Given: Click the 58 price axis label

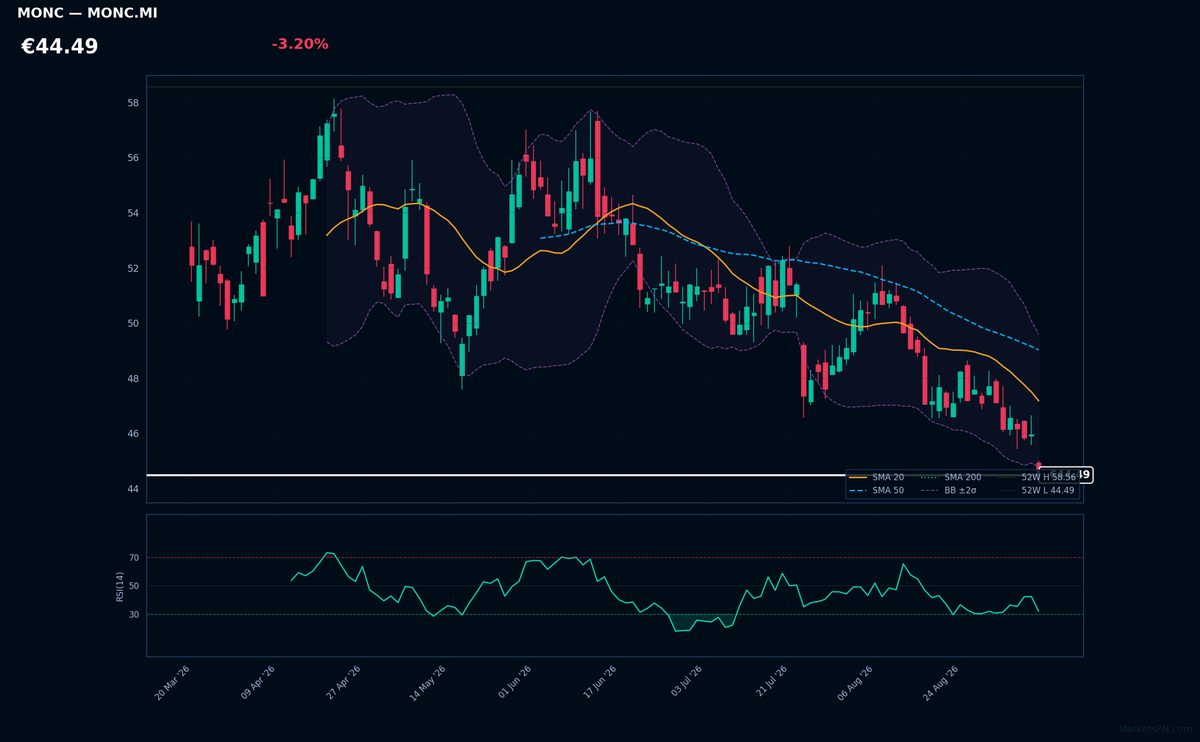Looking at the screenshot, I should pyautogui.click(x=133, y=103).
